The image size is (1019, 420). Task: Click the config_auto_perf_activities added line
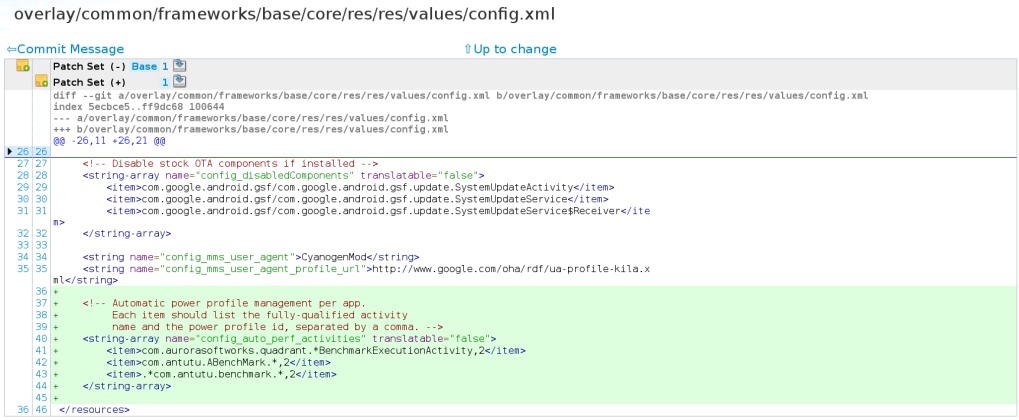click(289, 339)
